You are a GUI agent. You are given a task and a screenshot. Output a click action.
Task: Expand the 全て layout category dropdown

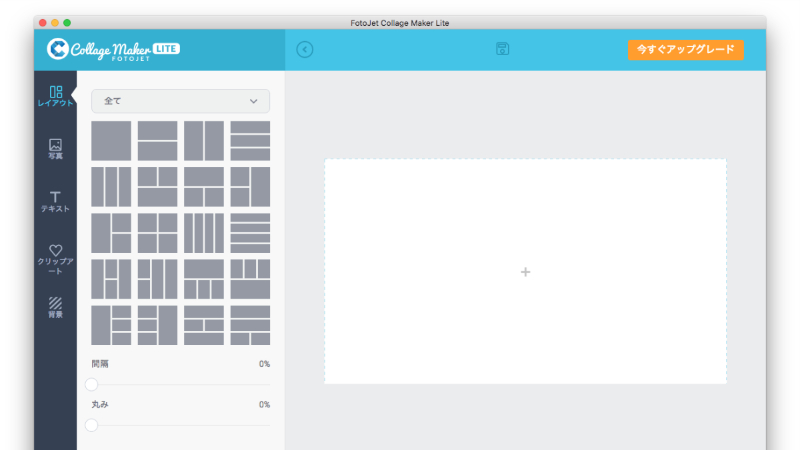tap(180, 101)
